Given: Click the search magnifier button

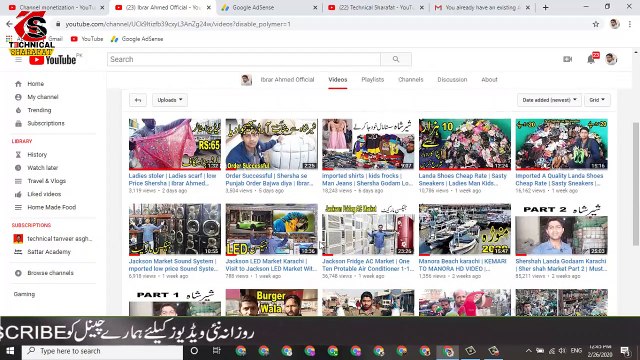Looking at the screenshot, I should [x=396, y=59].
